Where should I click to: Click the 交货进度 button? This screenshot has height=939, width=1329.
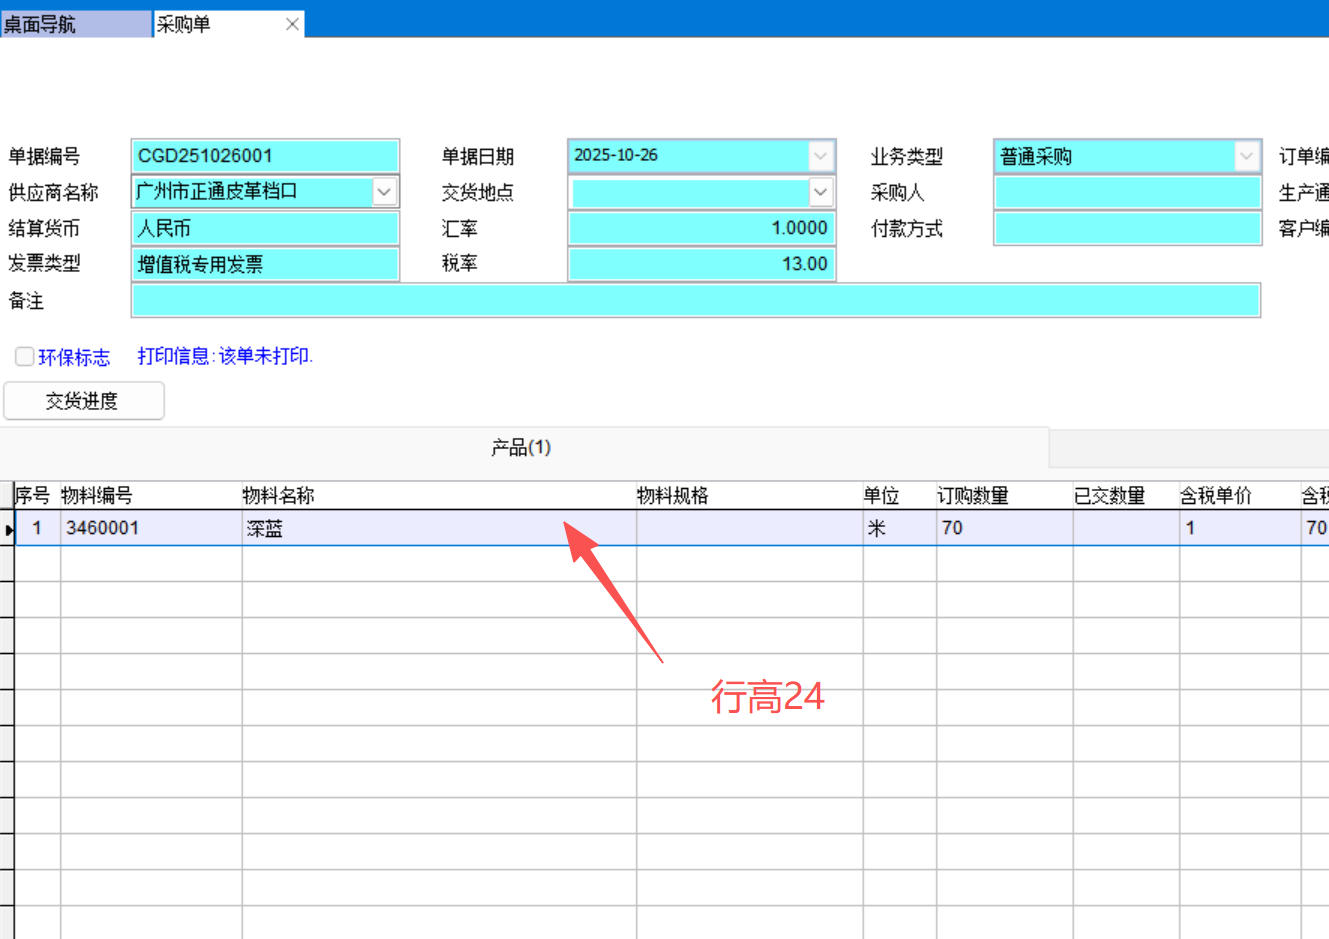tap(83, 401)
